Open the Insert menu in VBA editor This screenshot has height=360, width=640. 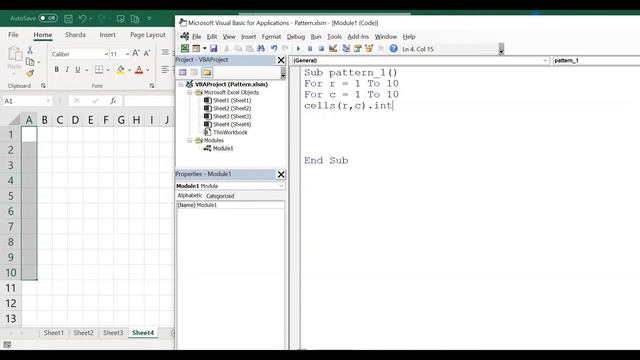(248, 37)
